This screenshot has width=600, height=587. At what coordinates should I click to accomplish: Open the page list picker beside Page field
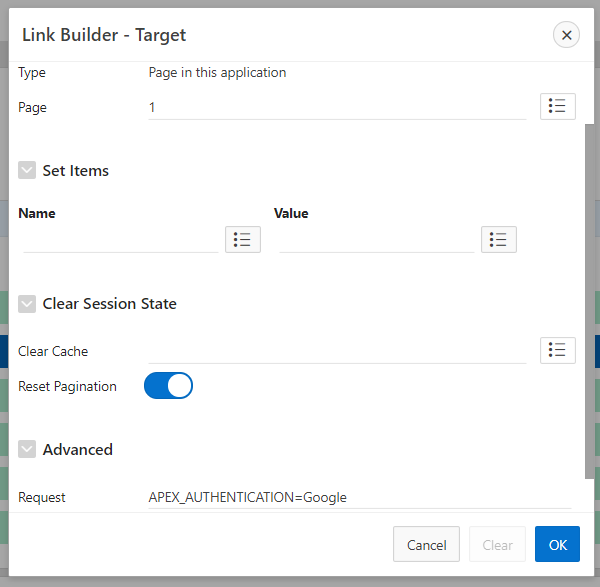[558, 106]
